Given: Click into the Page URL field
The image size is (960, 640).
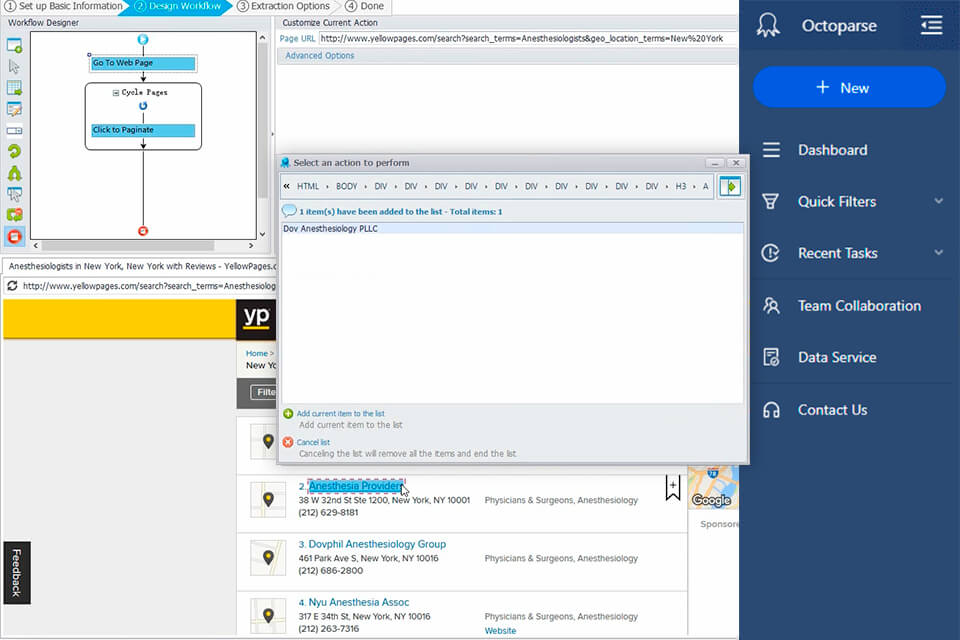Looking at the screenshot, I should [527, 39].
